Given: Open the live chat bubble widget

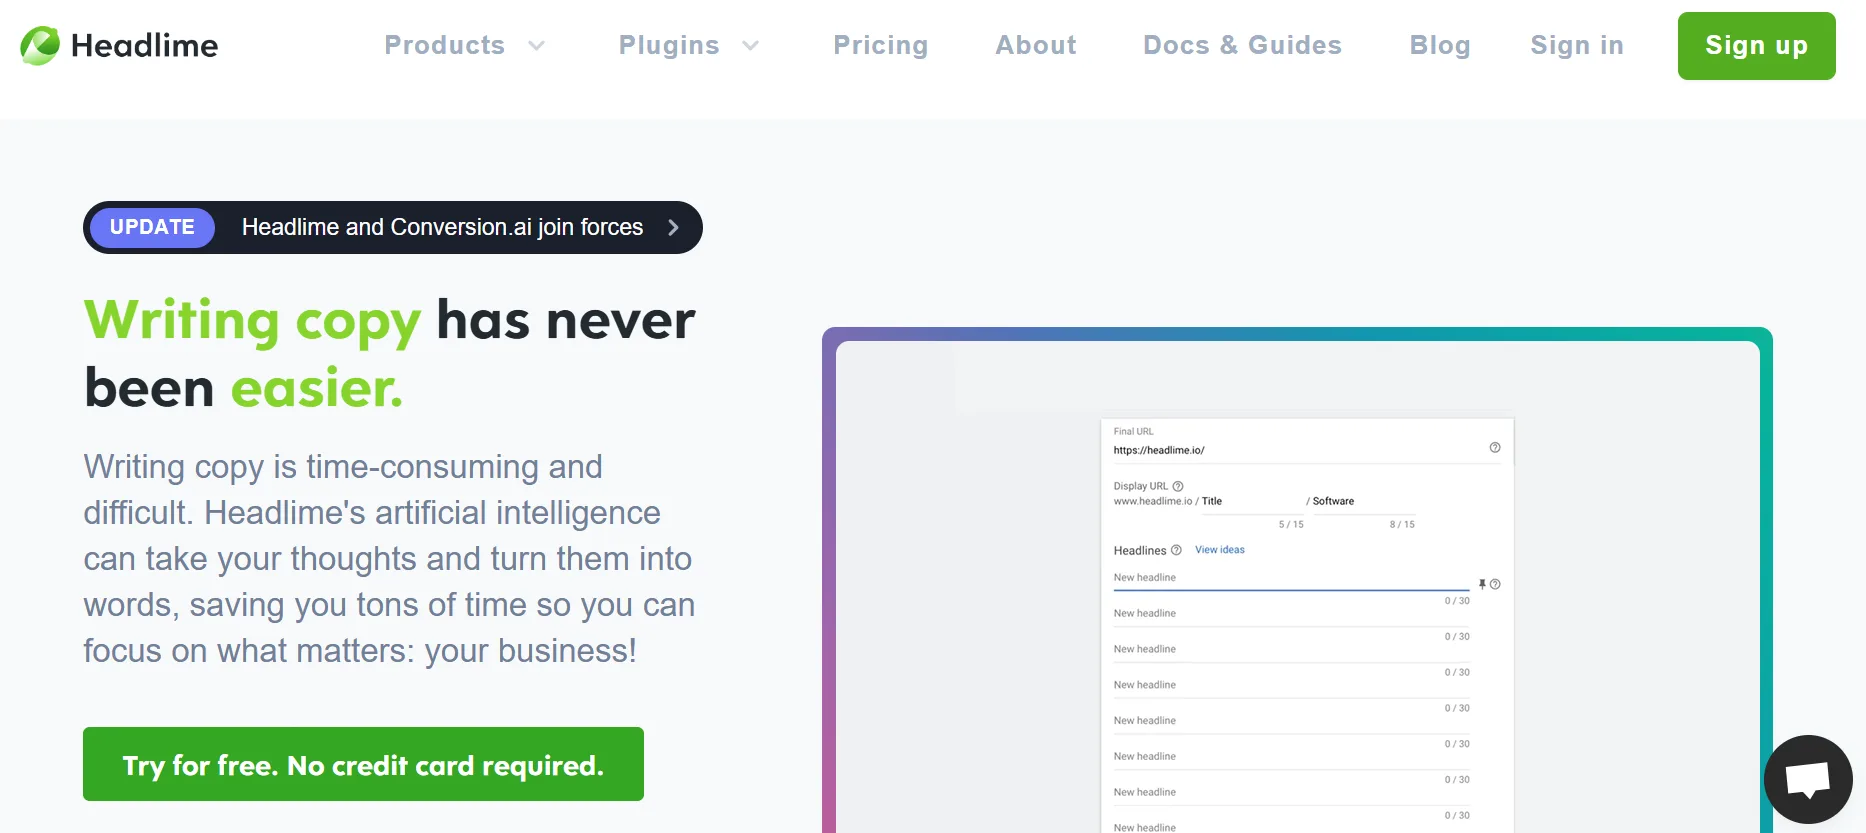Looking at the screenshot, I should [x=1808, y=779].
